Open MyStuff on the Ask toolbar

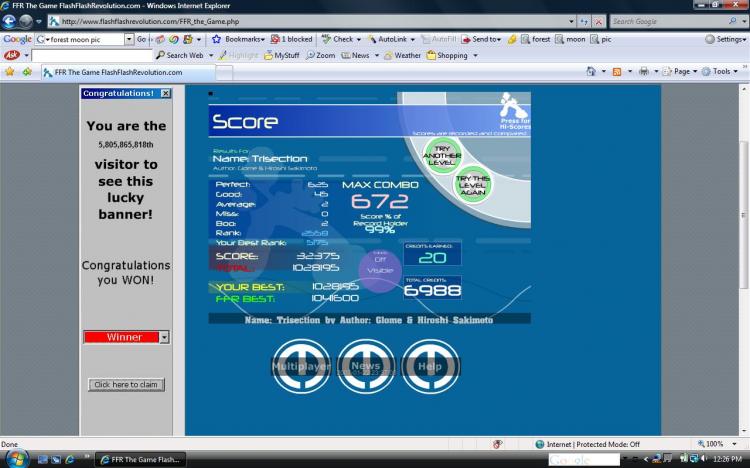(282, 56)
